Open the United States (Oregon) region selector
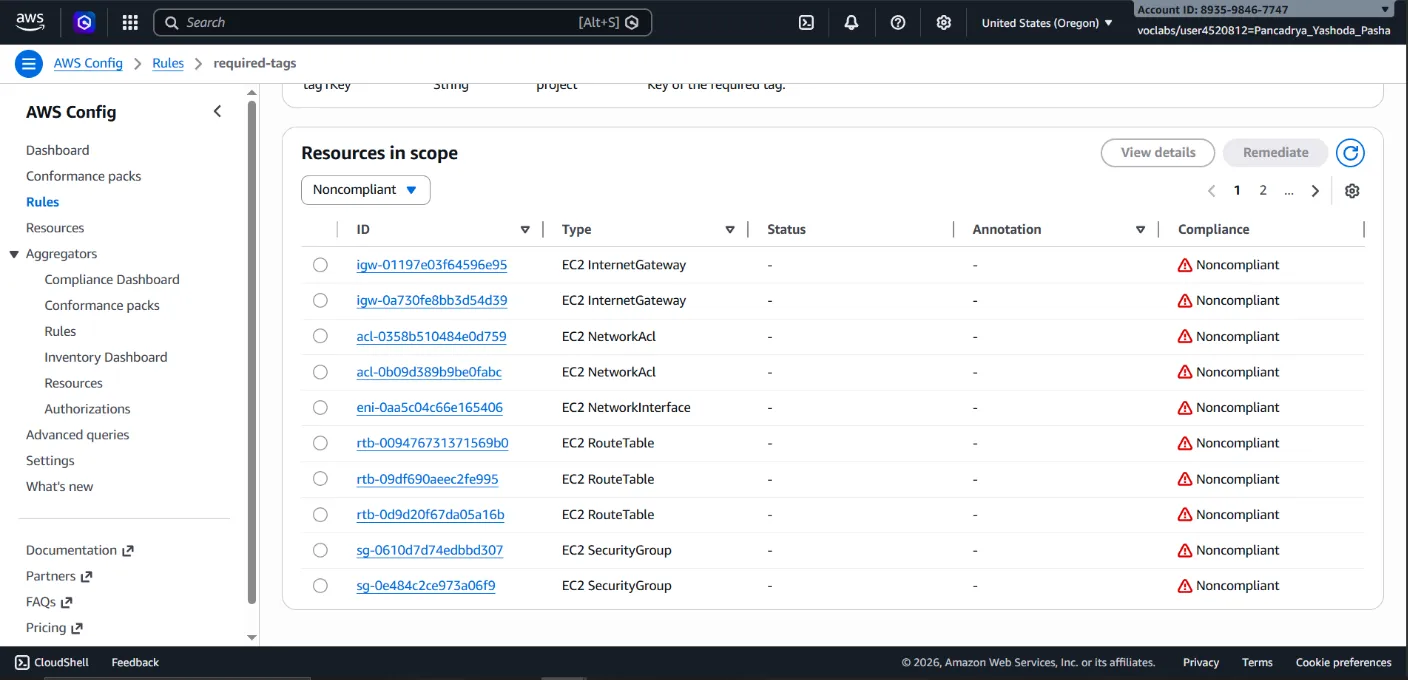The image size is (1408, 680). pyautogui.click(x=1047, y=22)
